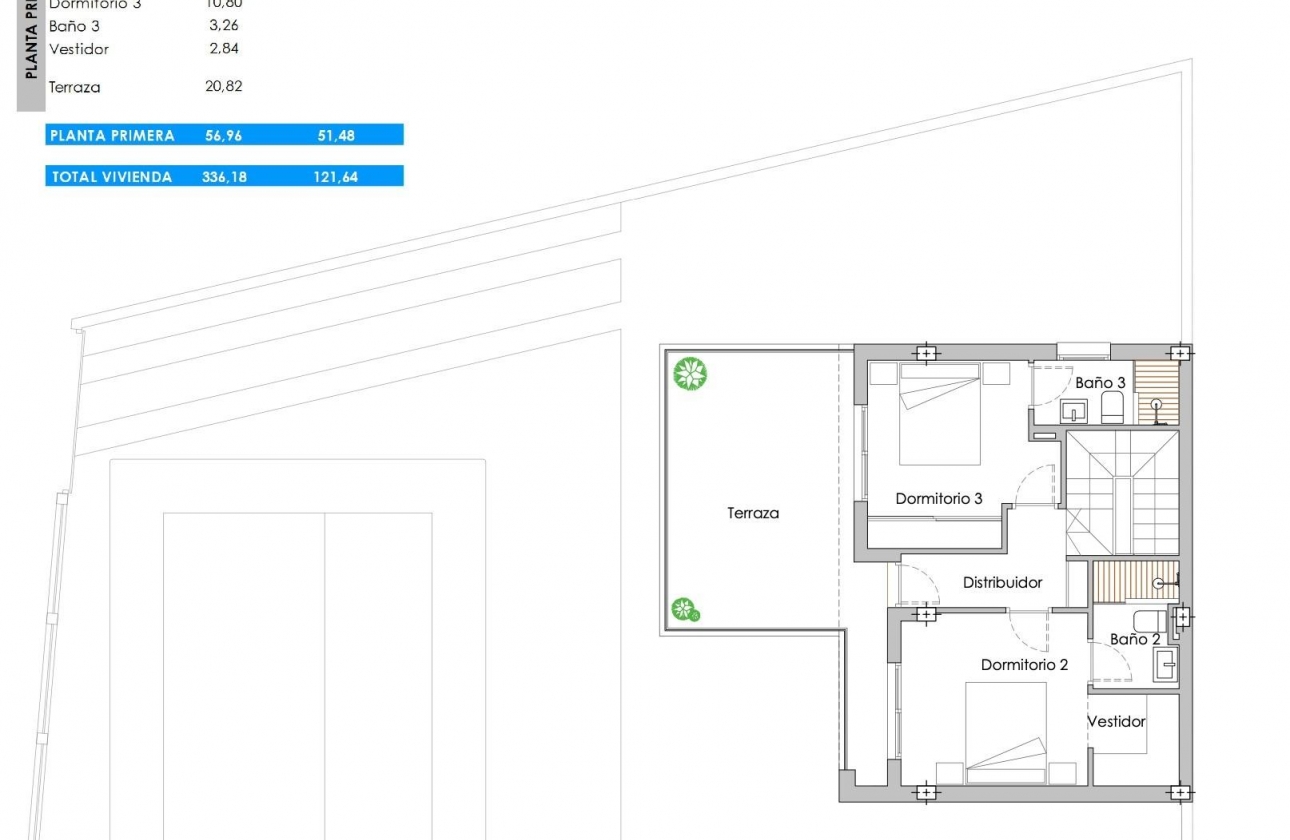Click the 3,26 area value

pyautogui.click(x=223, y=26)
